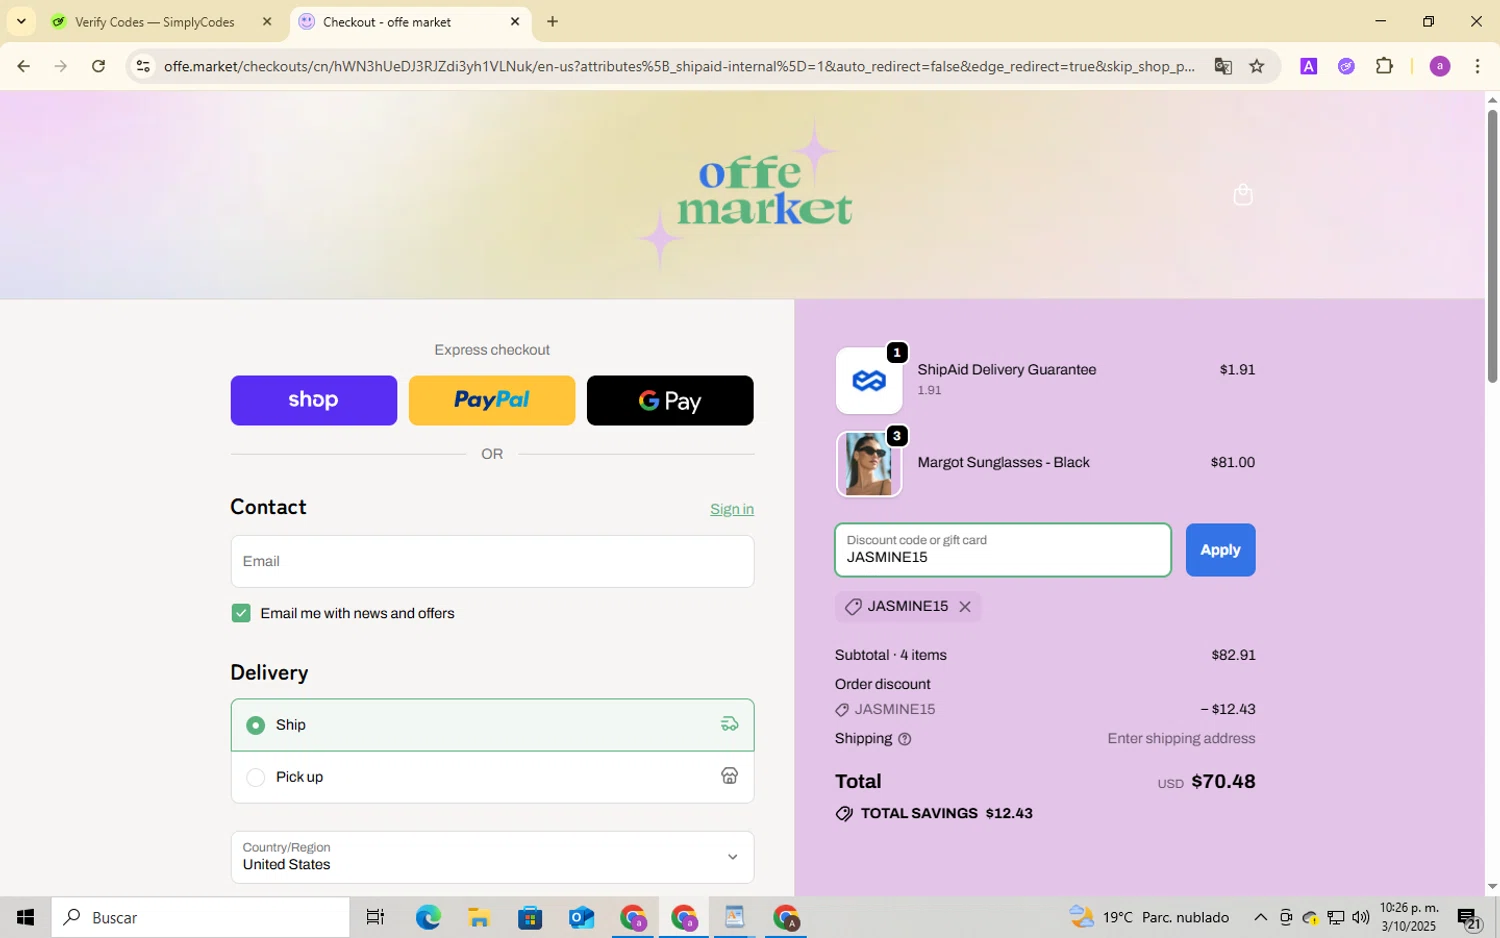Screen dimensions: 1500x938
Task: Open the clock showing 10:26 p. m.
Action: tap(1408, 917)
